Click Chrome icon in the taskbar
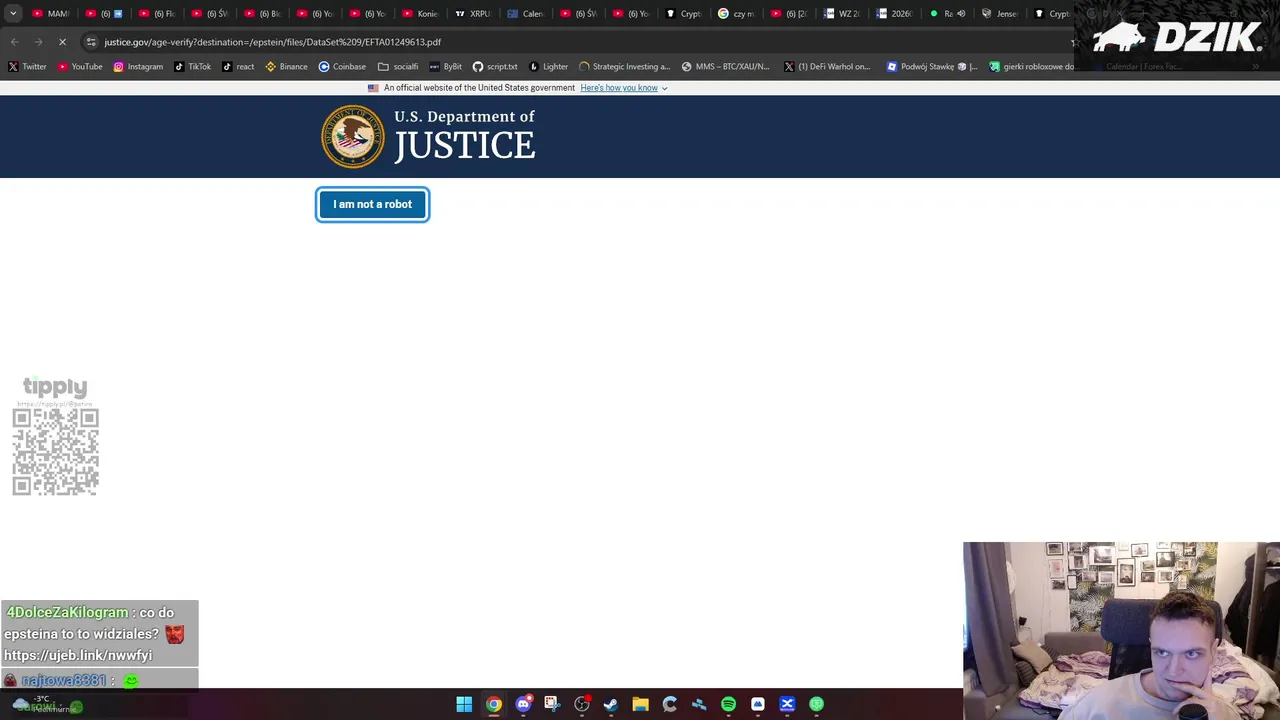1280x720 pixels. (494, 704)
